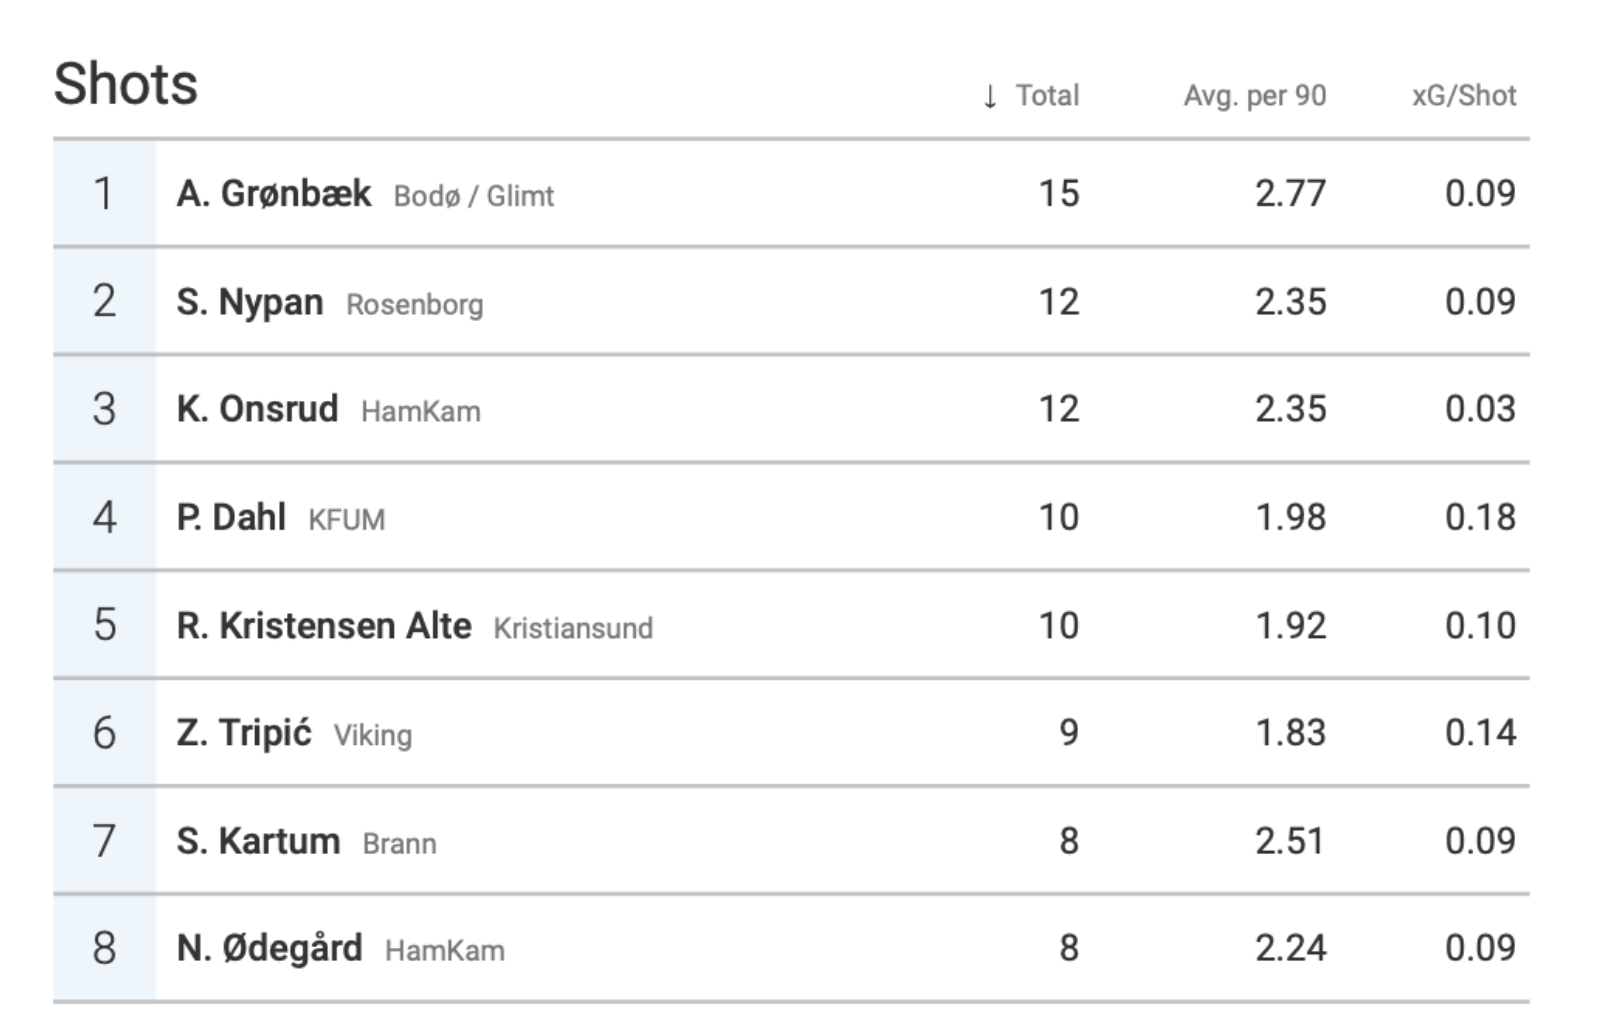Click Brann team name

tap(400, 844)
